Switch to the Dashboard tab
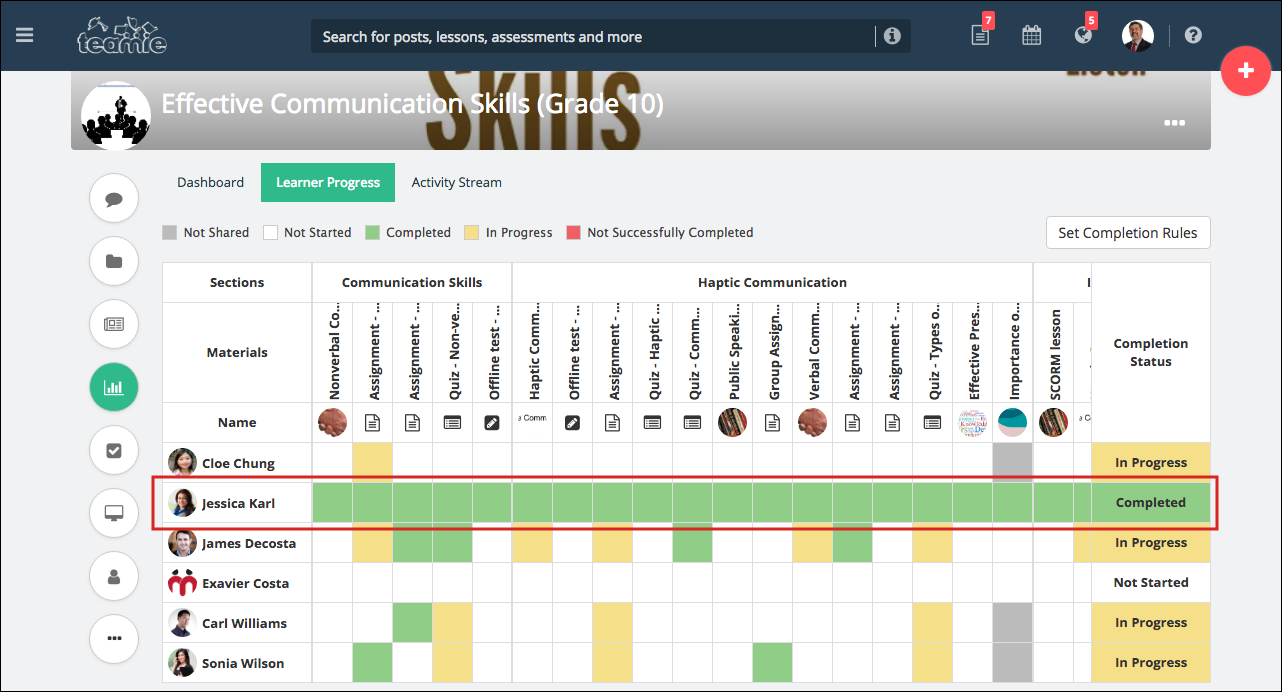This screenshot has width=1282, height=692. (210, 182)
